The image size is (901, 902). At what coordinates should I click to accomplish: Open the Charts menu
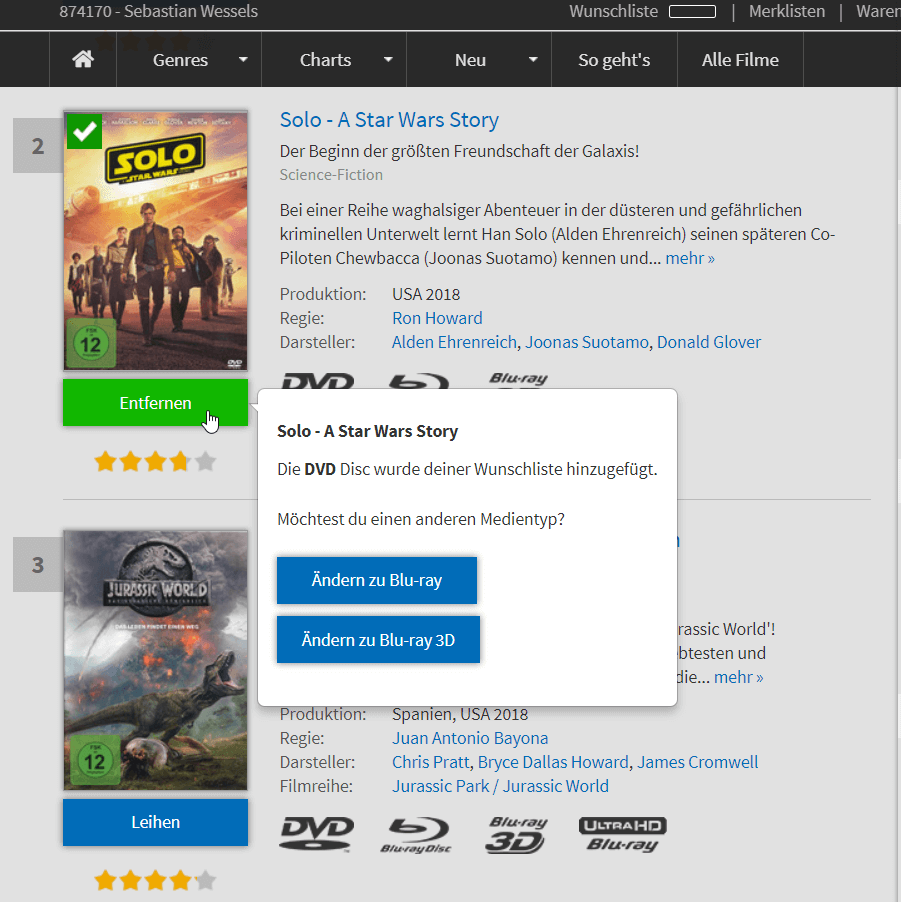[x=325, y=60]
